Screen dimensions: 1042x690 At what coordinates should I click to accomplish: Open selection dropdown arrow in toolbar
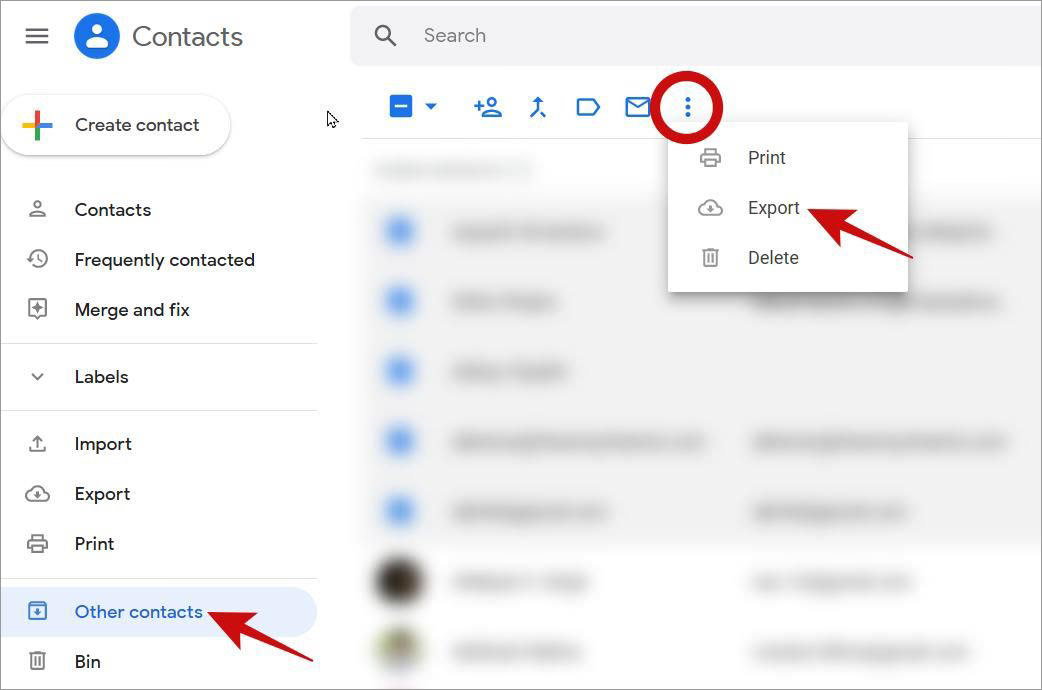tap(431, 106)
